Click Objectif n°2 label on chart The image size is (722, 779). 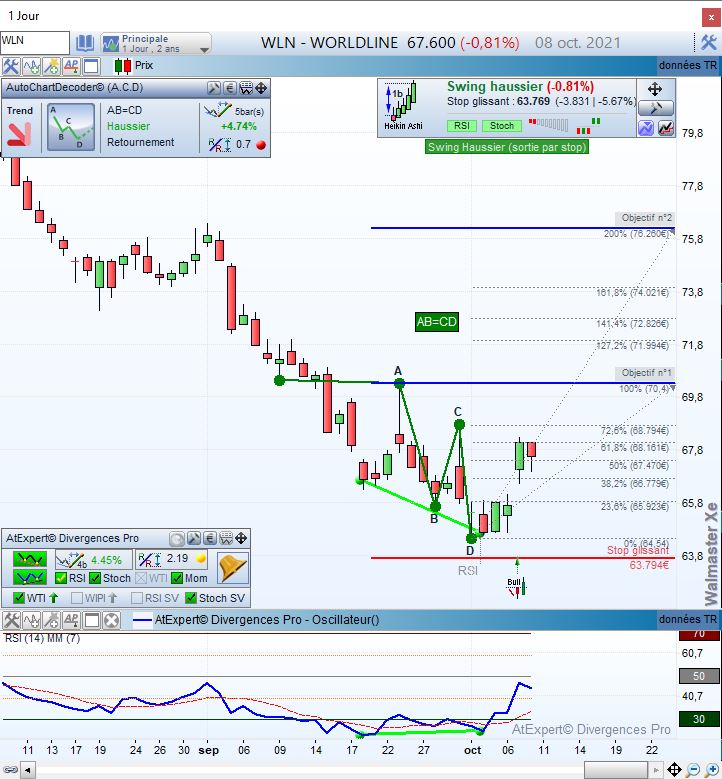coord(646,218)
